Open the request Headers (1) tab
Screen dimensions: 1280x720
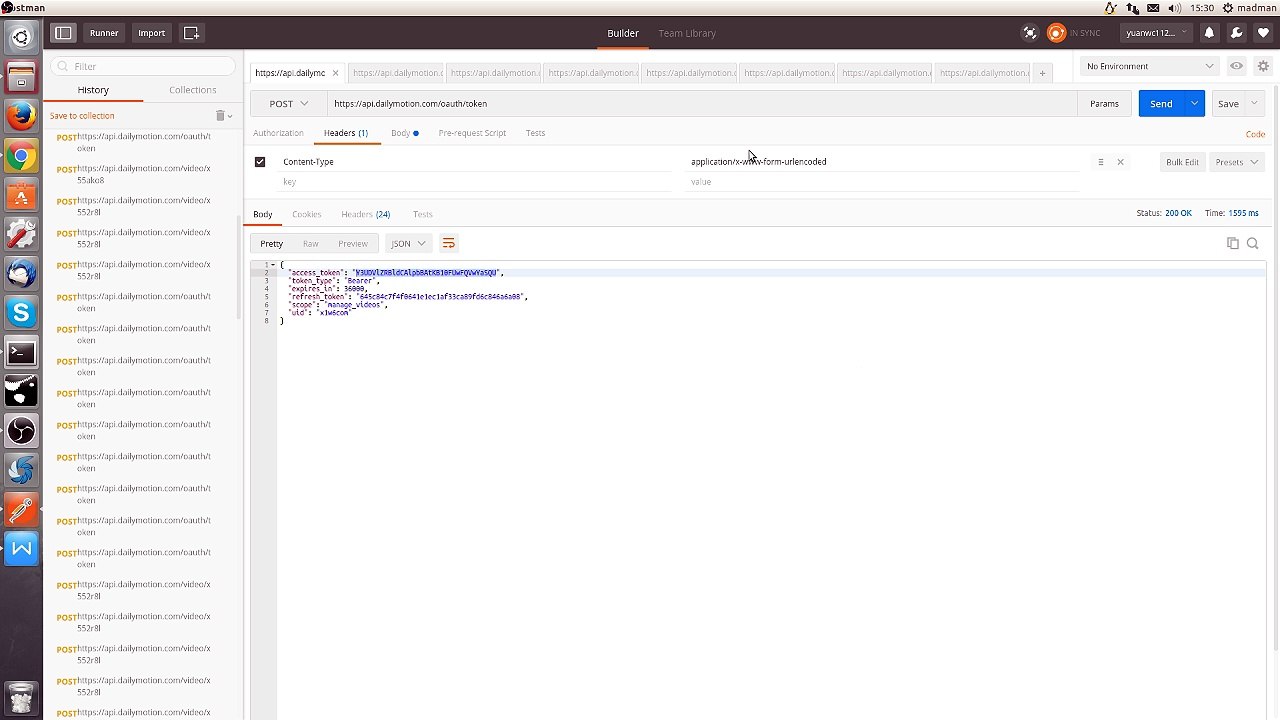(x=346, y=133)
